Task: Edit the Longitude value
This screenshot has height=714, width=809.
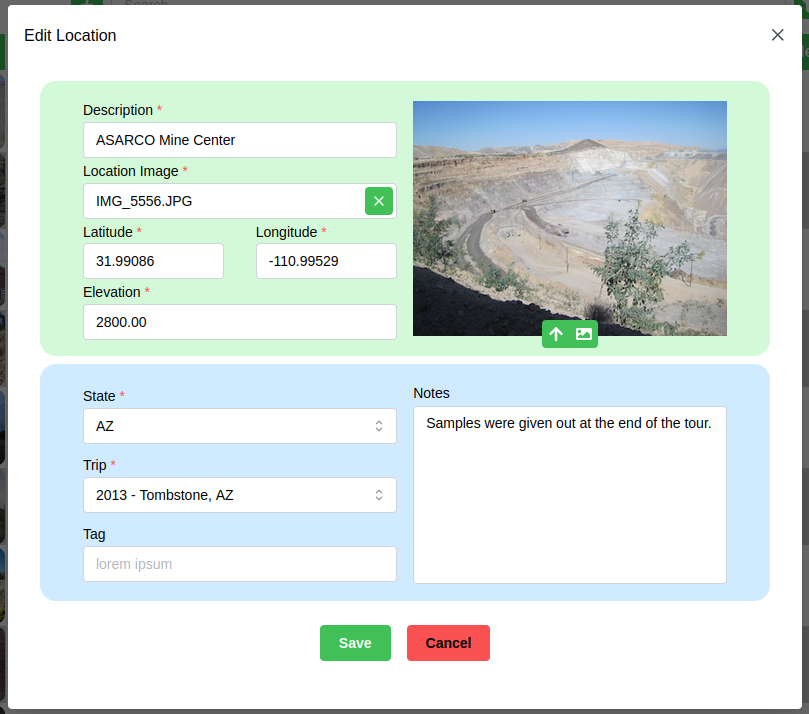Action: click(325, 261)
